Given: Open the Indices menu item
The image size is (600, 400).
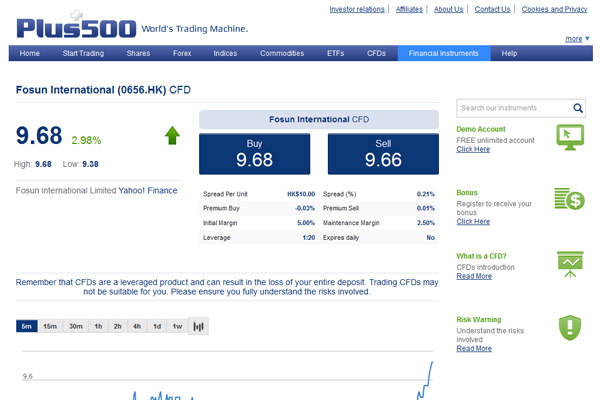Looking at the screenshot, I should click(225, 53).
